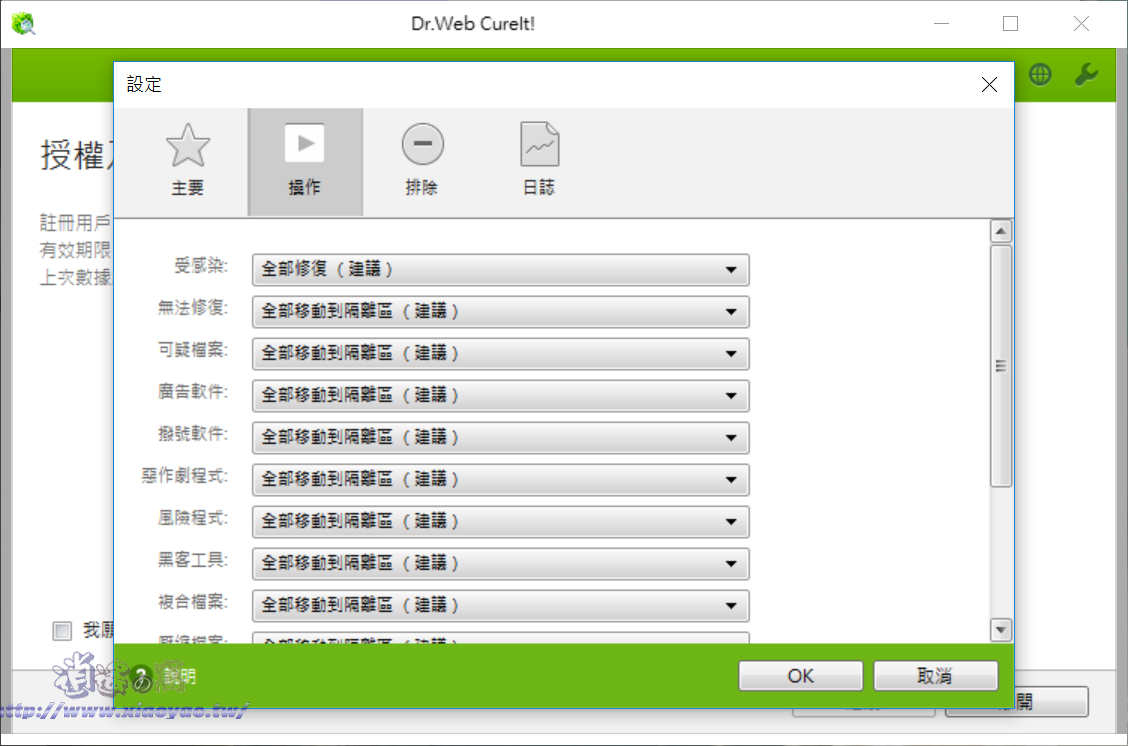This screenshot has height=746, width=1128.
Task: Click the scrollbar down arrow
Action: point(1001,630)
